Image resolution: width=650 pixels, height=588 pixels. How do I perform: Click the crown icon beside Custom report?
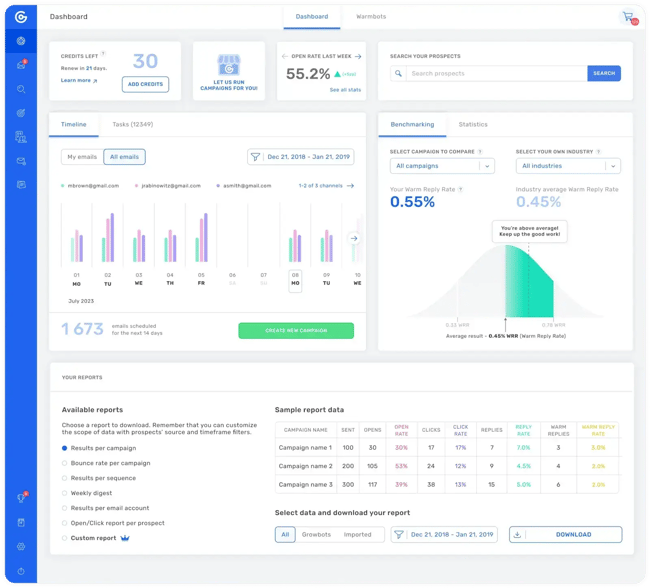click(125, 538)
